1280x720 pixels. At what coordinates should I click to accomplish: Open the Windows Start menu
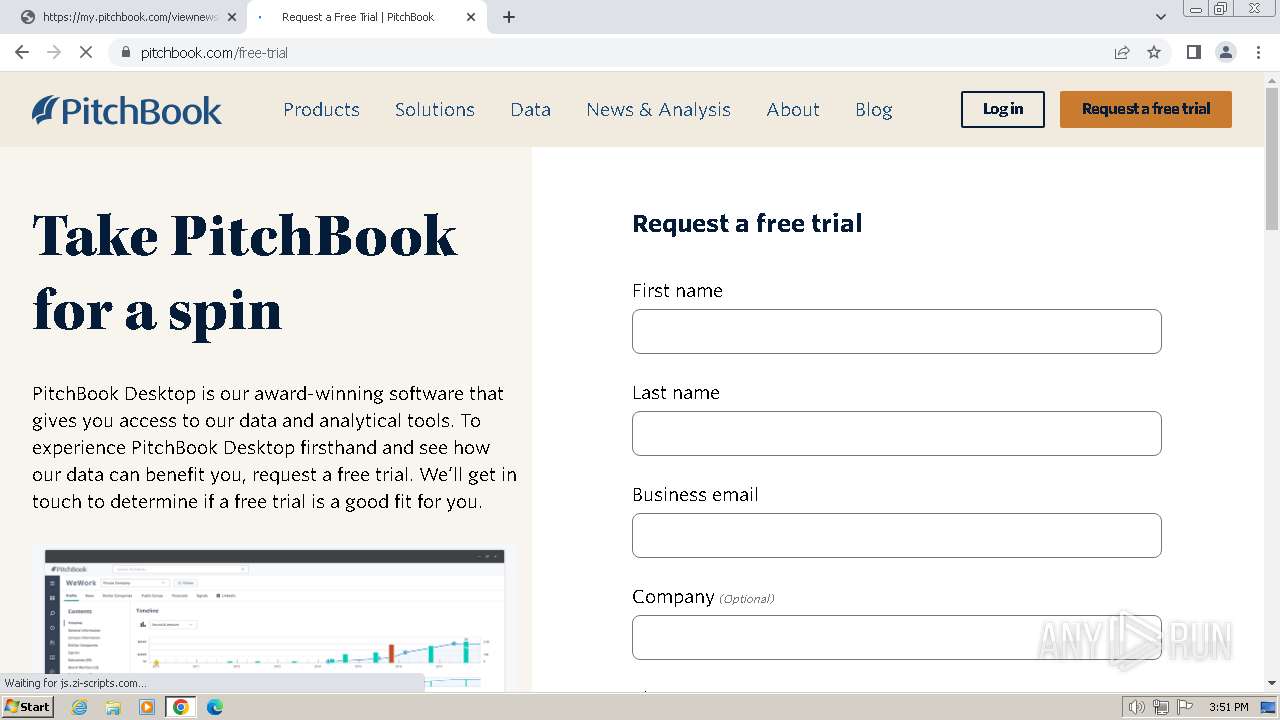pyautogui.click(x=28, y=707)
